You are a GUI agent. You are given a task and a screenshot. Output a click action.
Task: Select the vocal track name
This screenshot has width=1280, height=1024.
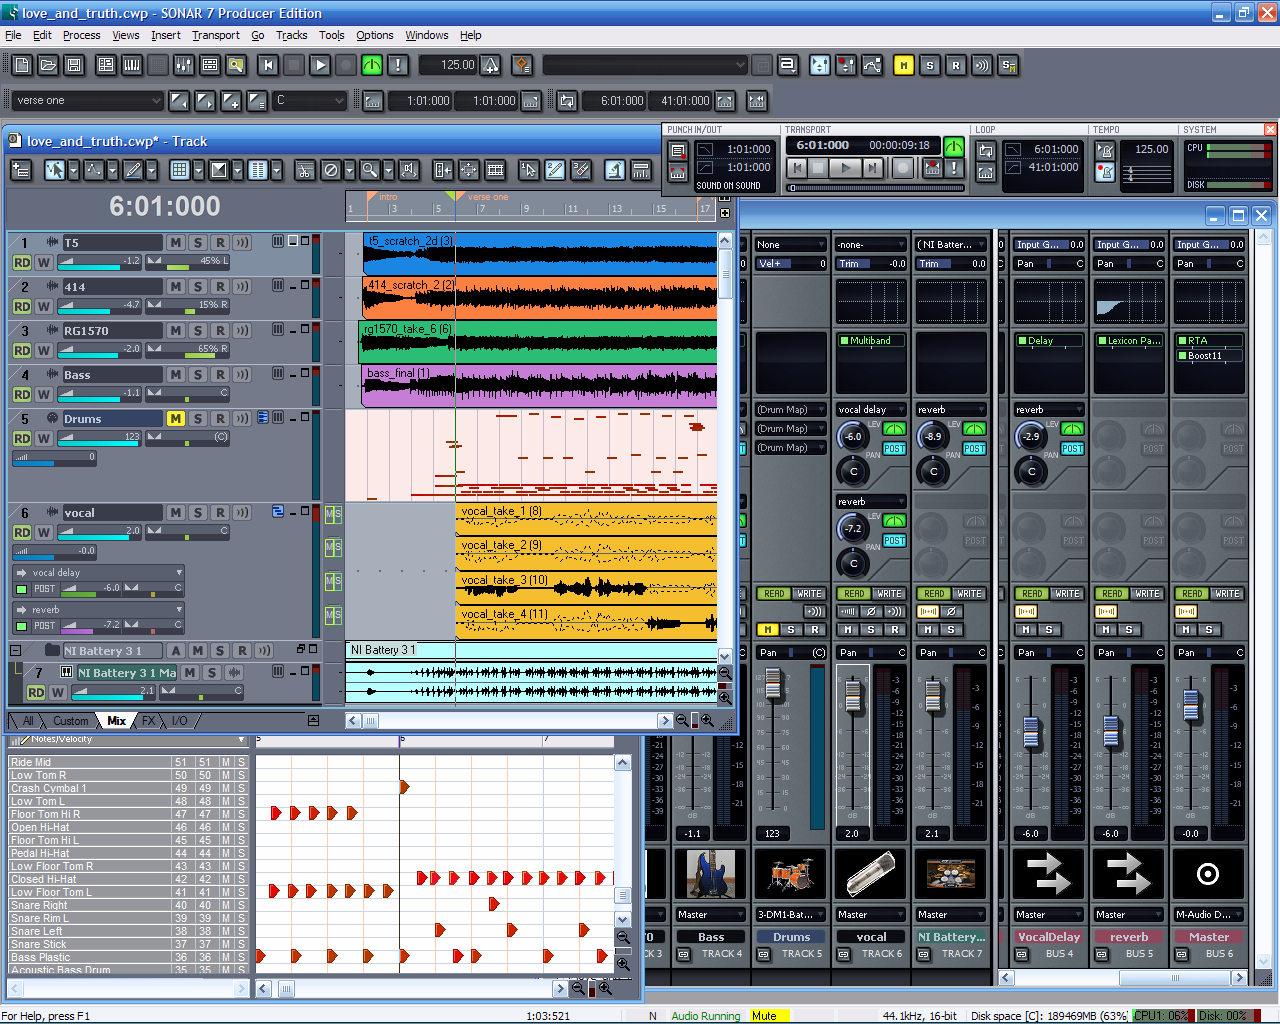[111, 513]
